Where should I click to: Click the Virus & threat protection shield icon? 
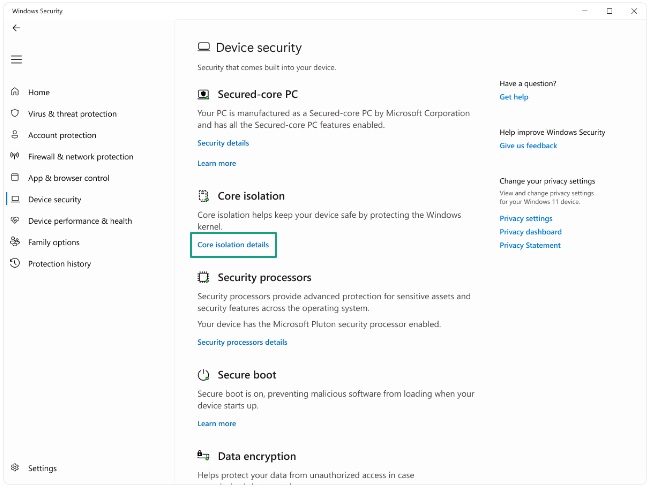(15, 113)
